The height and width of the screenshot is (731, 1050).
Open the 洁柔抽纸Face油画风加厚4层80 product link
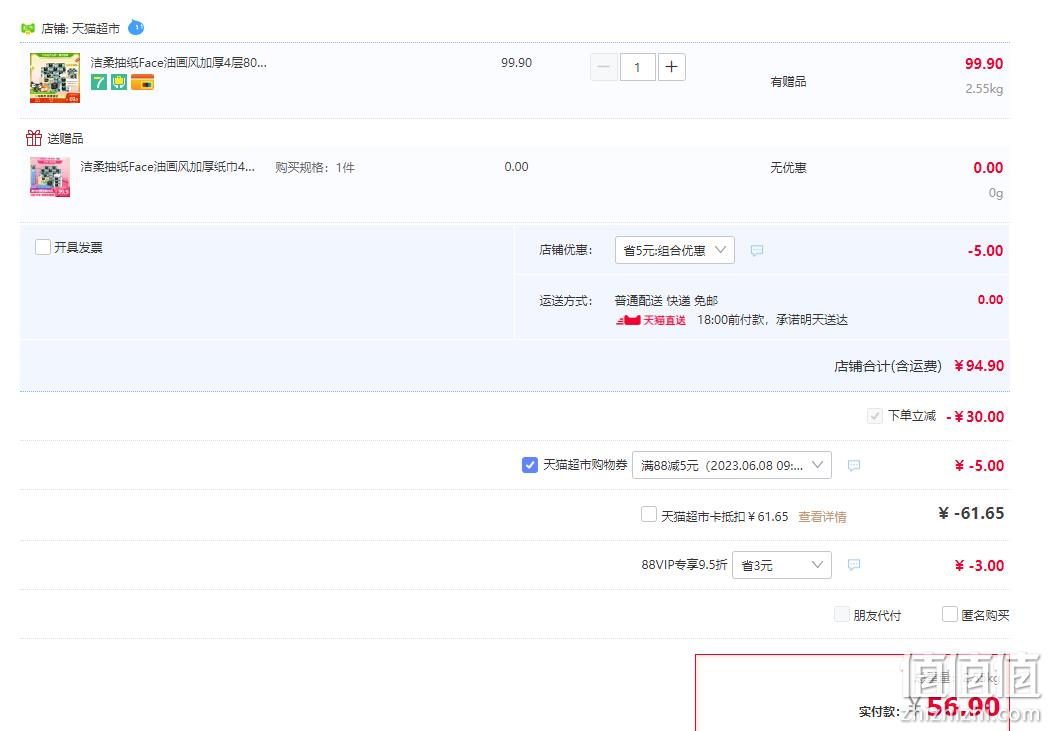click(178, 63)
